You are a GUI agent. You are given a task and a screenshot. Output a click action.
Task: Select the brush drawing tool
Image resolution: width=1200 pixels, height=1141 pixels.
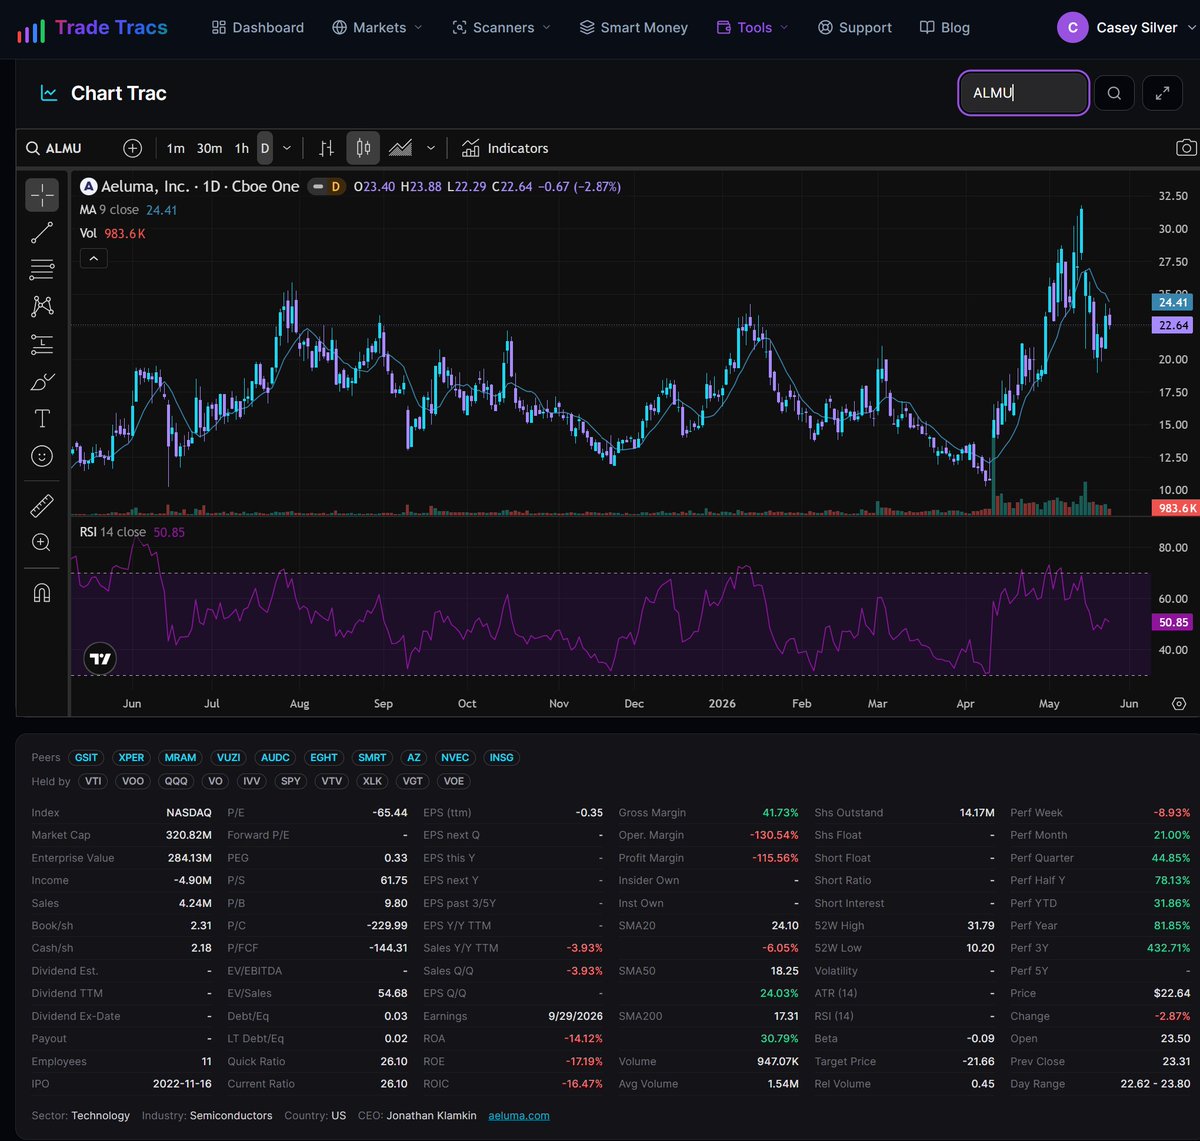click(x=42, y=381)
